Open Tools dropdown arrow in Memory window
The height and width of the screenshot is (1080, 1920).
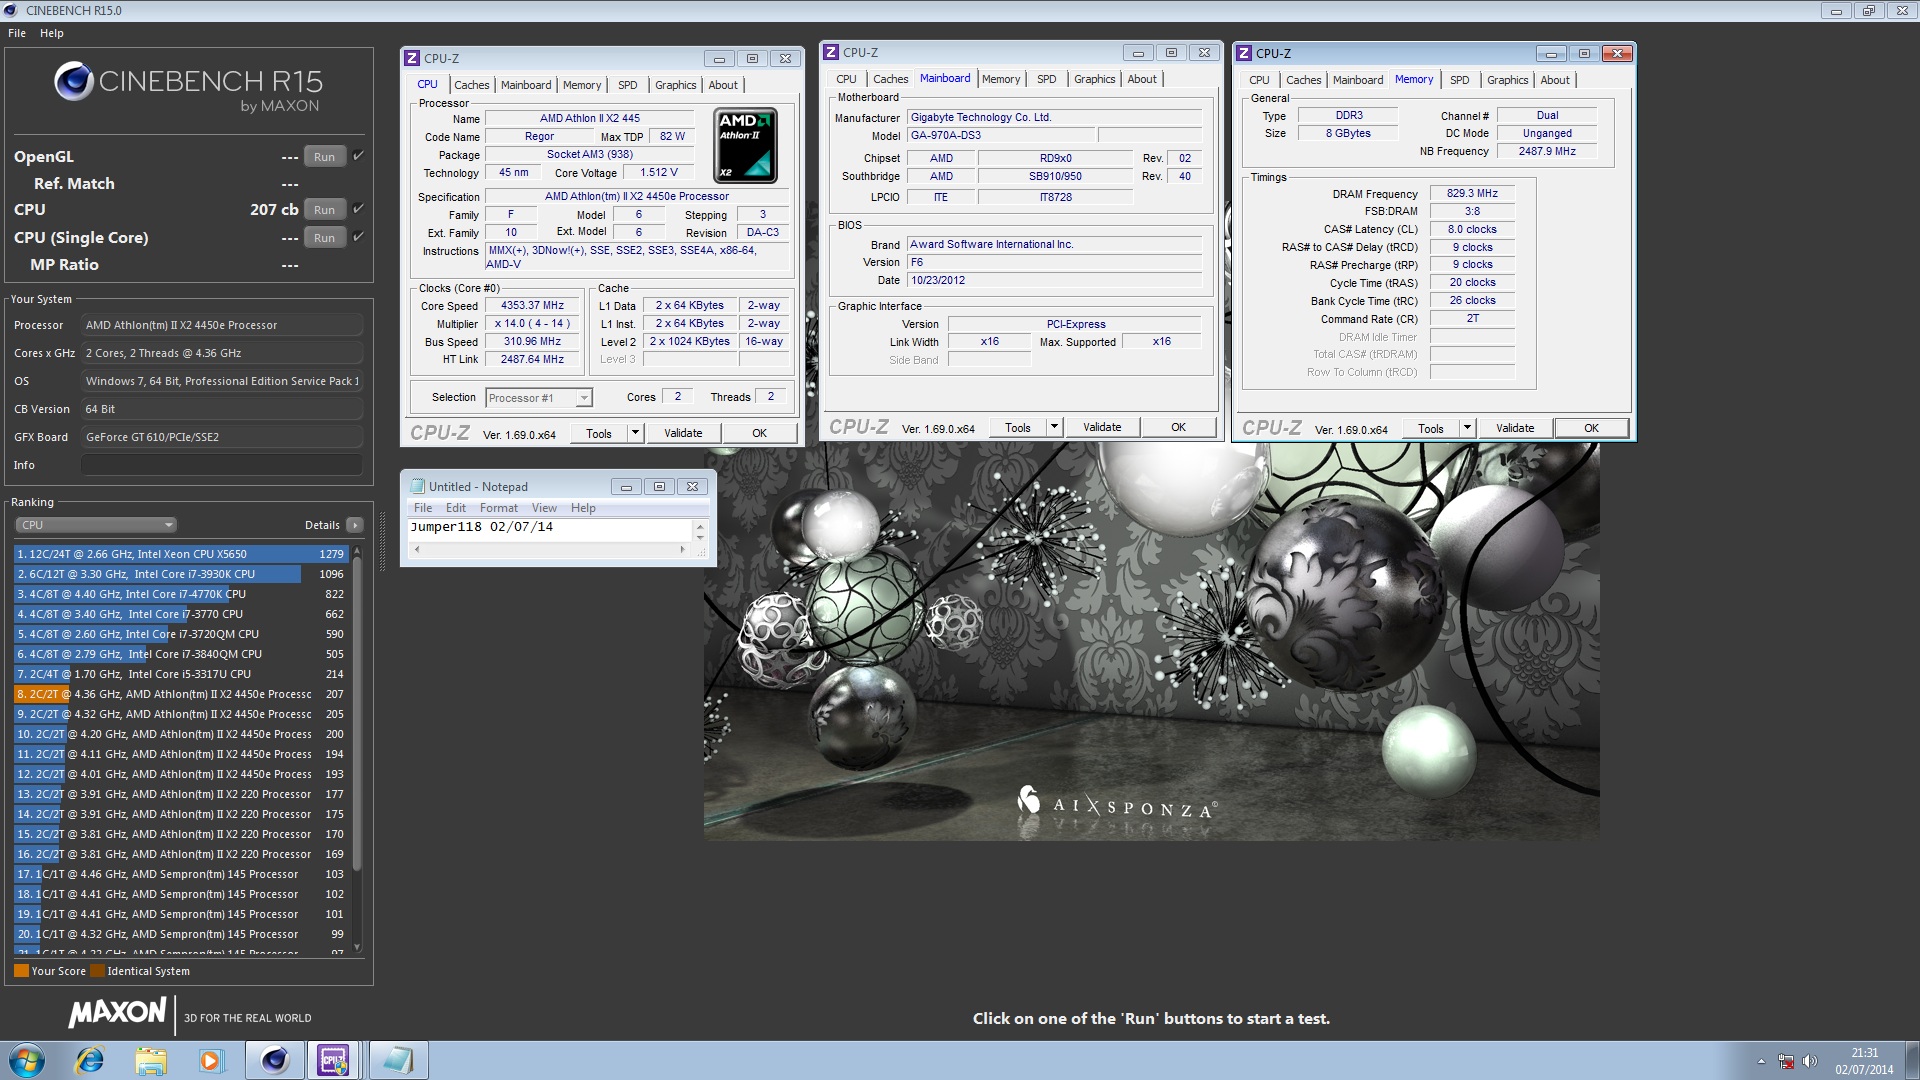click(1467, 428)
